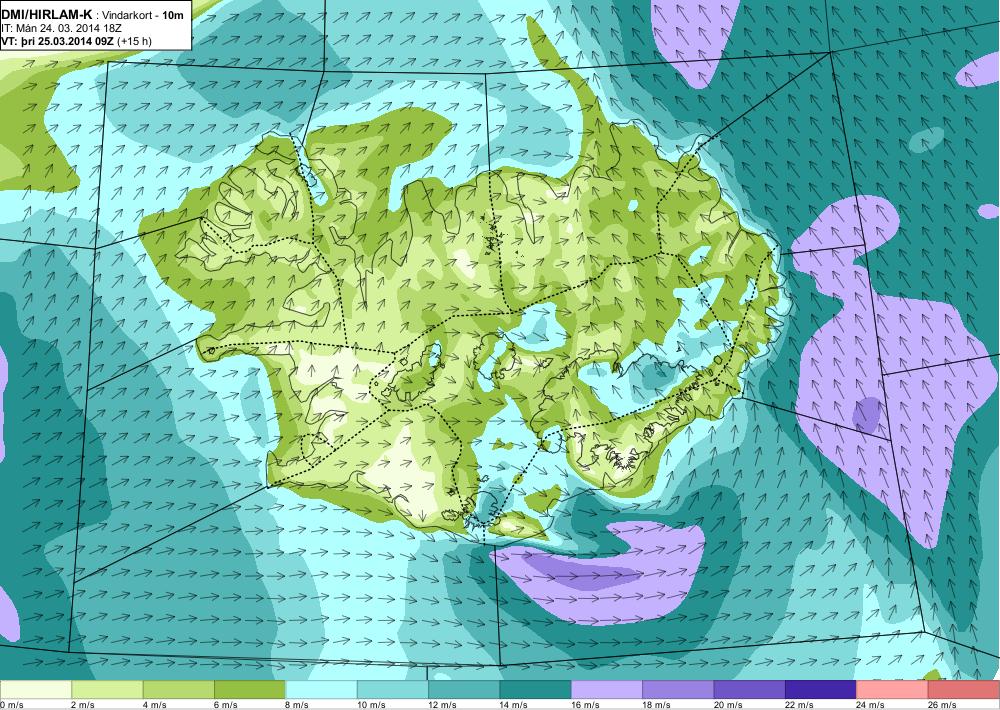Click the "24 m/s" legend label

pyautogui.click(x=871, y=705)
